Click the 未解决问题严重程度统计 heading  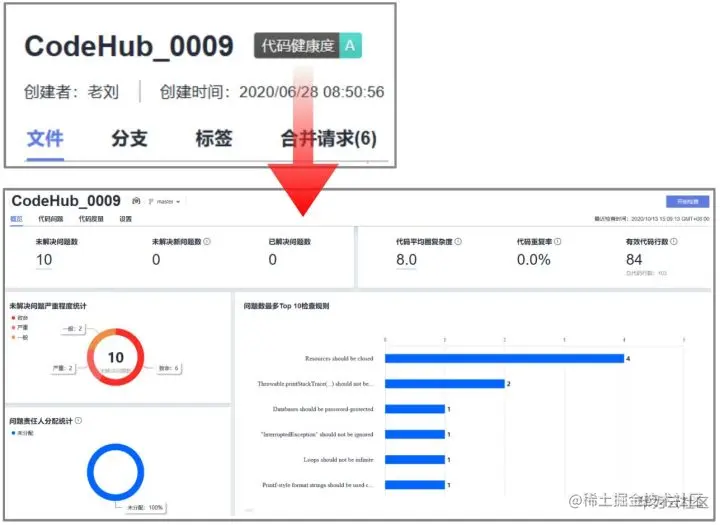[x=48, y=306]
